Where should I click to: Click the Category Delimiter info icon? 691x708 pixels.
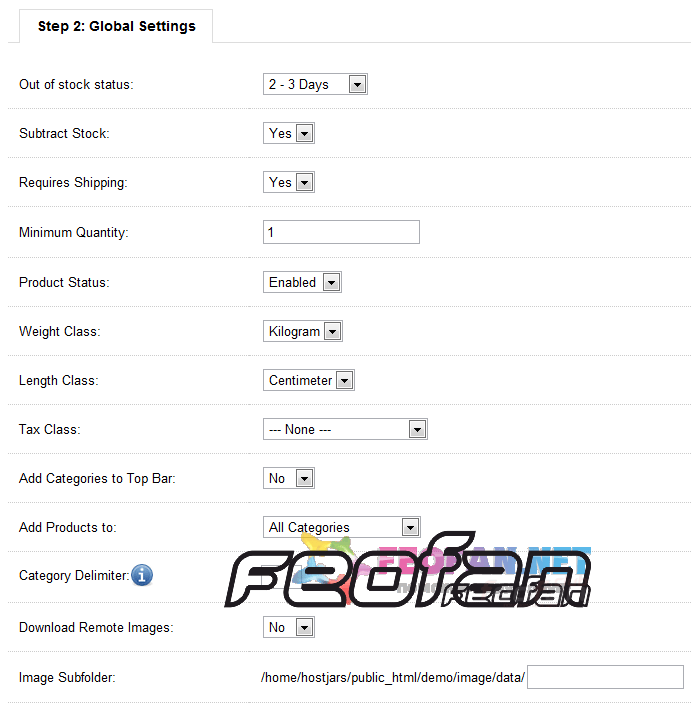(x=142, y=575)
